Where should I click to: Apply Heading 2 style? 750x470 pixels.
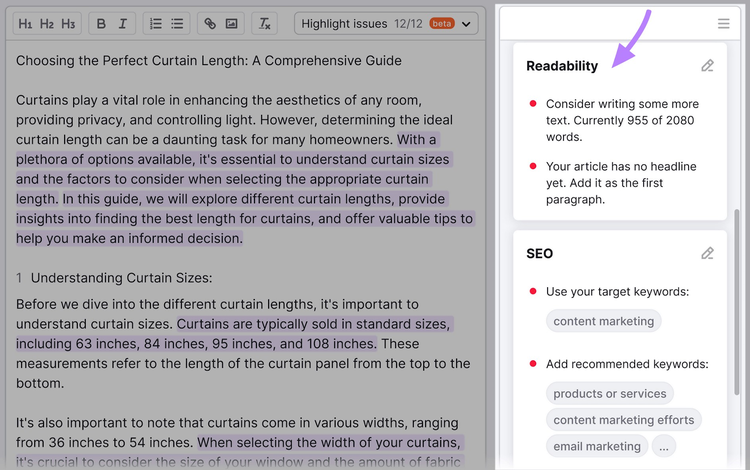(46, 23)
